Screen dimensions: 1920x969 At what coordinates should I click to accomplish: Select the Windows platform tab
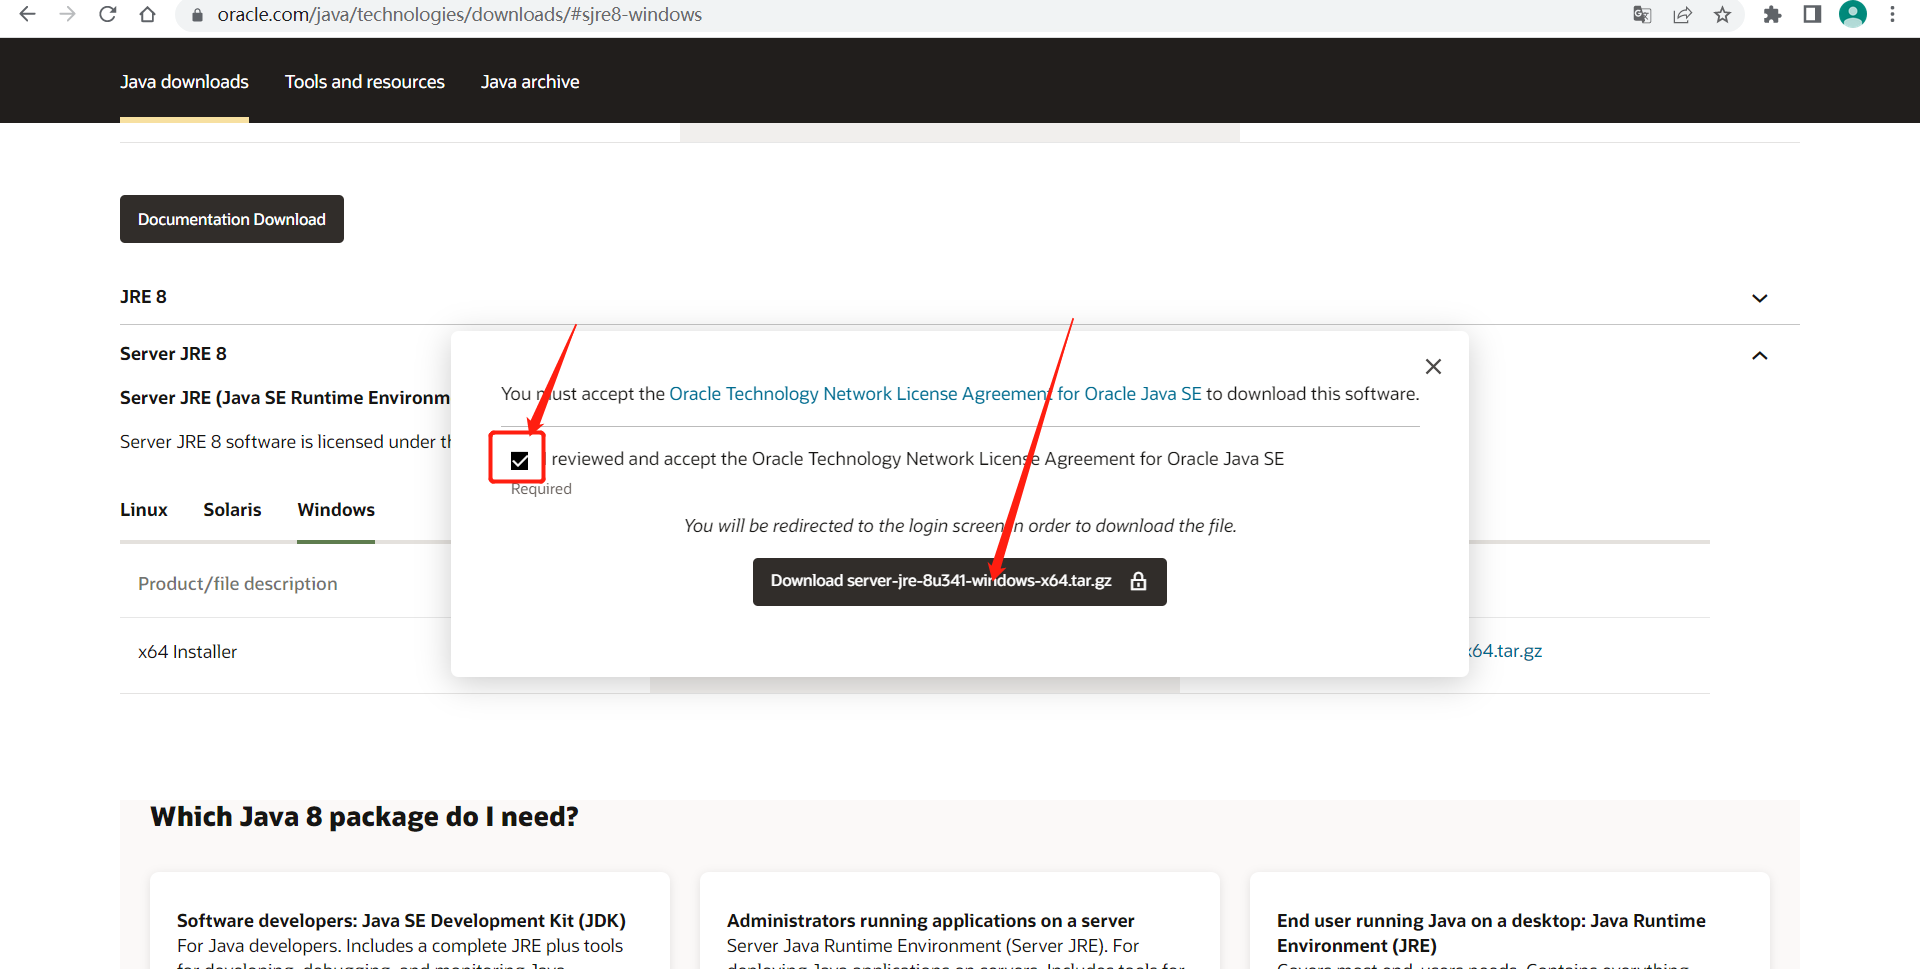pos(336,510)
